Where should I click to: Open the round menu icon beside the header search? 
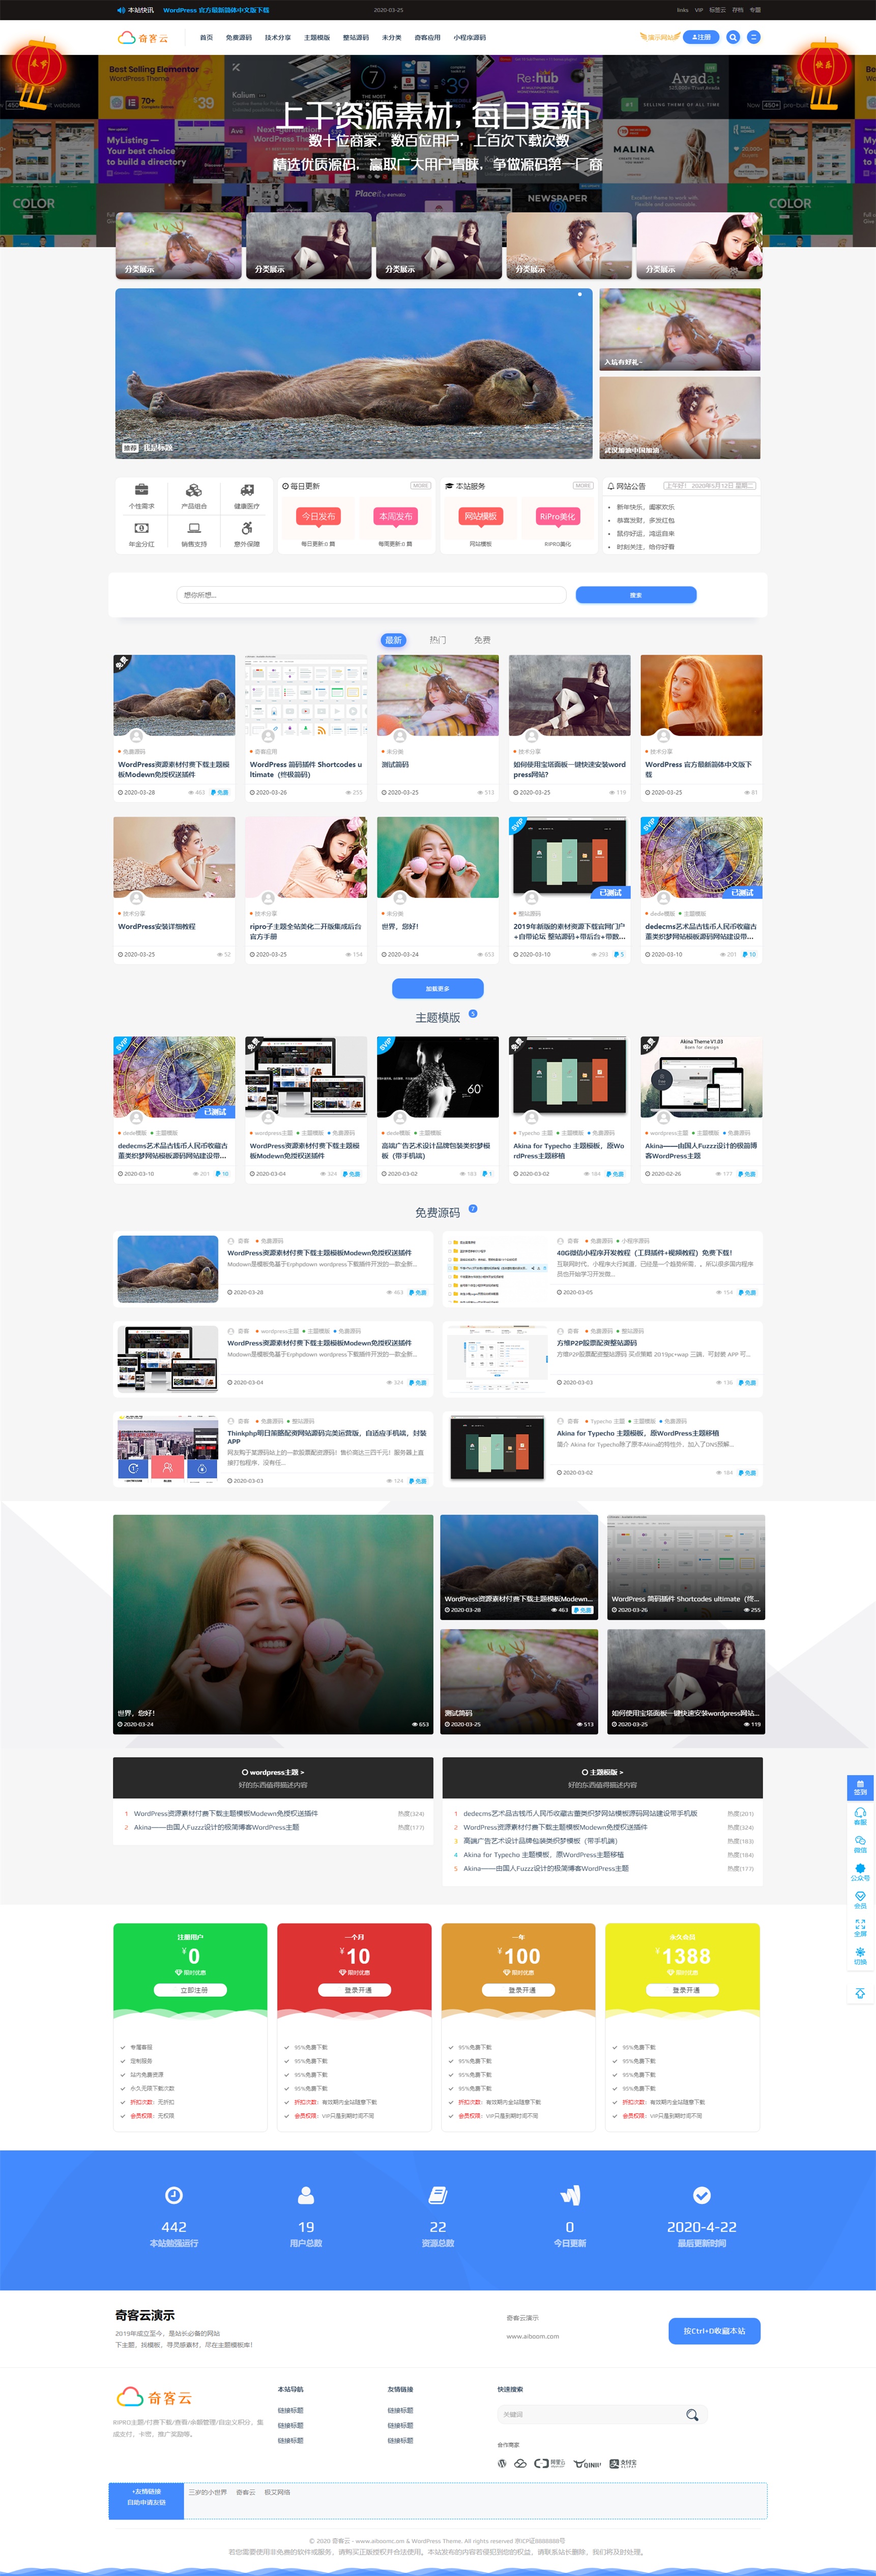coord(754,37)
